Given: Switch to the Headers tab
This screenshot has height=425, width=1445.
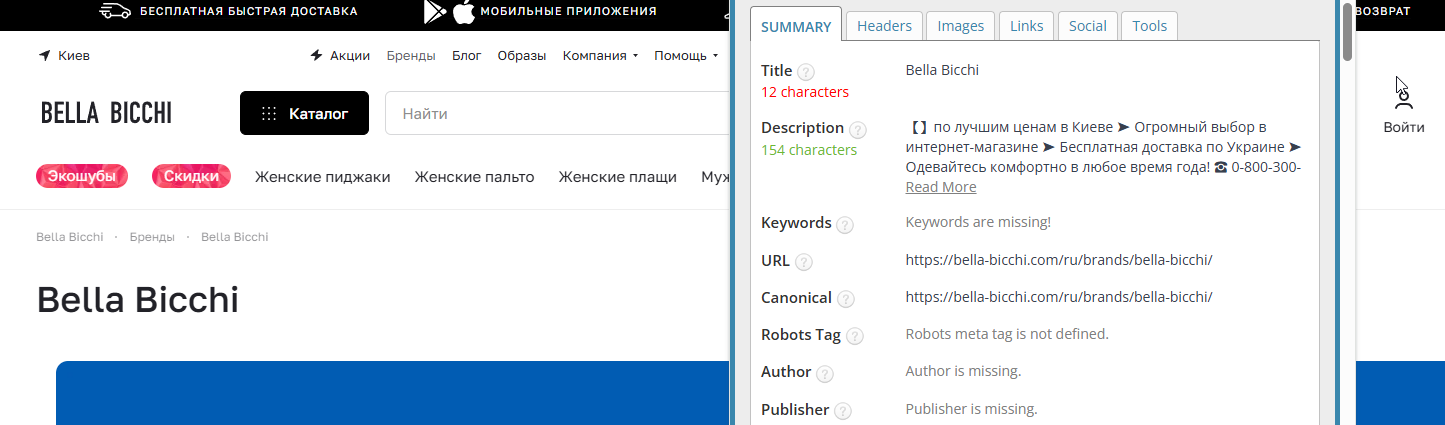Looking at the screenshot, I should [x=884, y=26].
